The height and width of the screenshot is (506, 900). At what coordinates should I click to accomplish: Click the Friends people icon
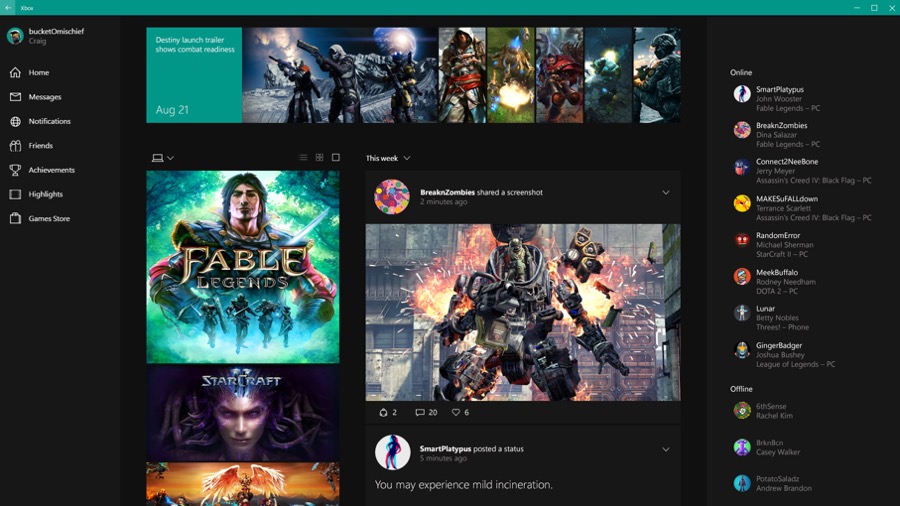coord(15,146)
